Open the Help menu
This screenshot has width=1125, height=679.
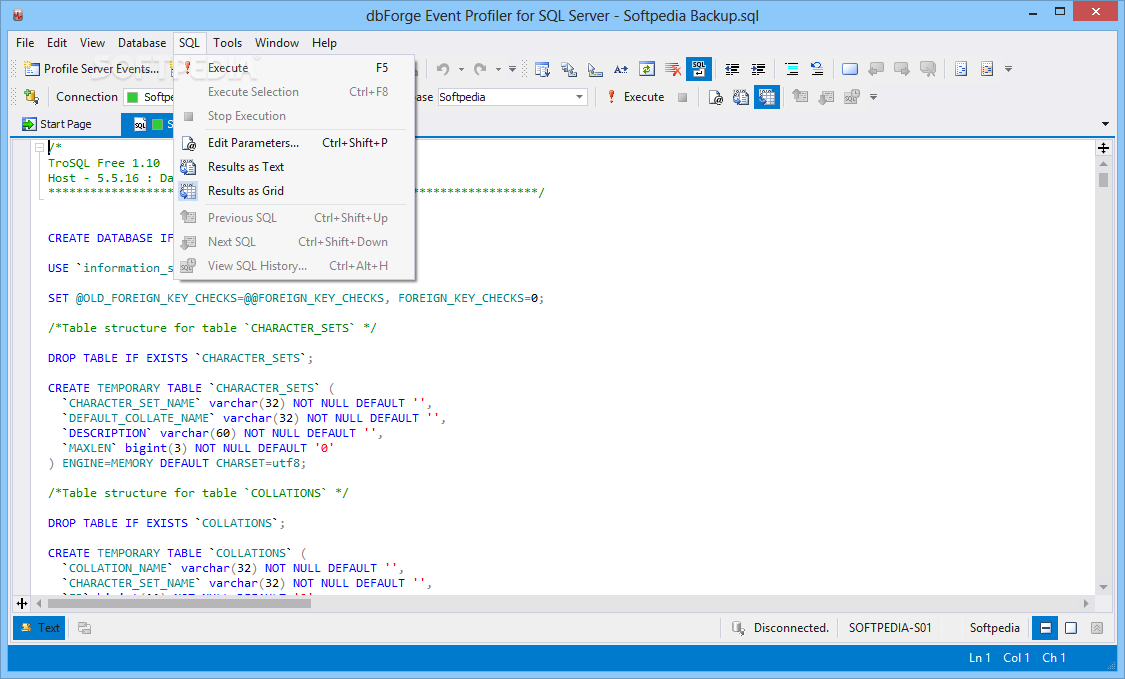pos(324,43)
